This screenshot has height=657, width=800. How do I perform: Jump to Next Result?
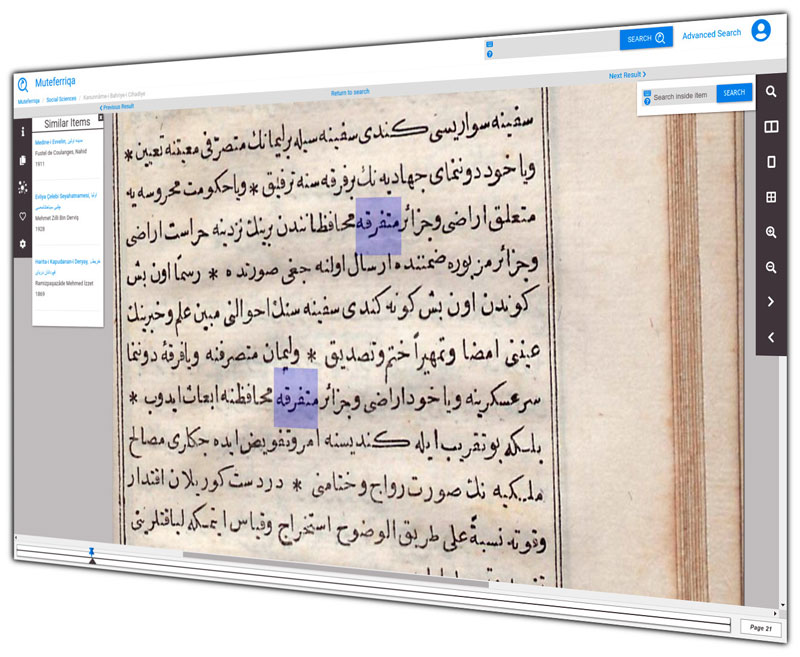point(627,75)
